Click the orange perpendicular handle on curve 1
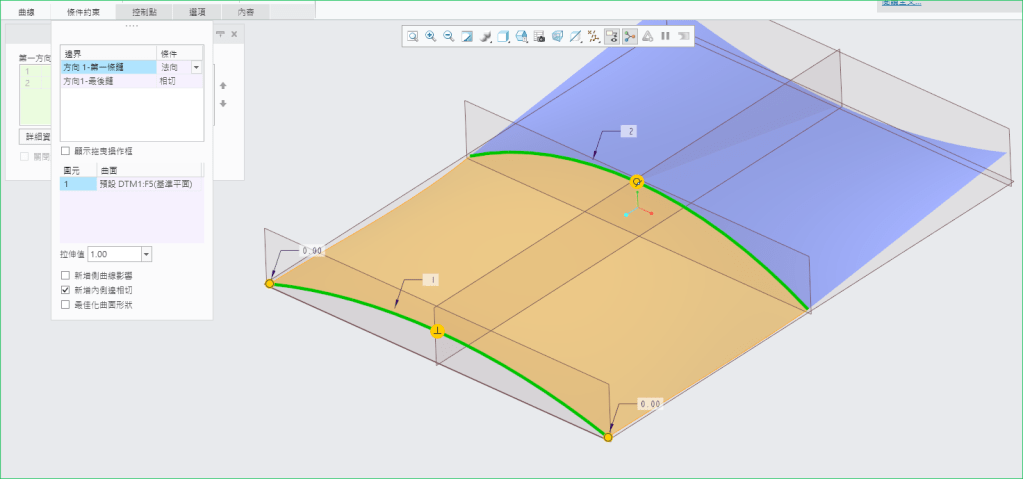 point(437,330)
